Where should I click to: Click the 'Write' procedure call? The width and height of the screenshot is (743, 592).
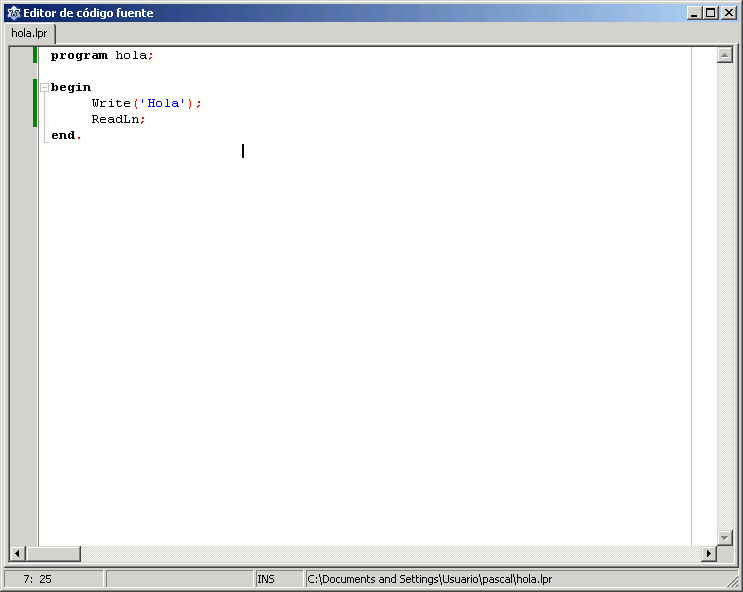[111, 103]
